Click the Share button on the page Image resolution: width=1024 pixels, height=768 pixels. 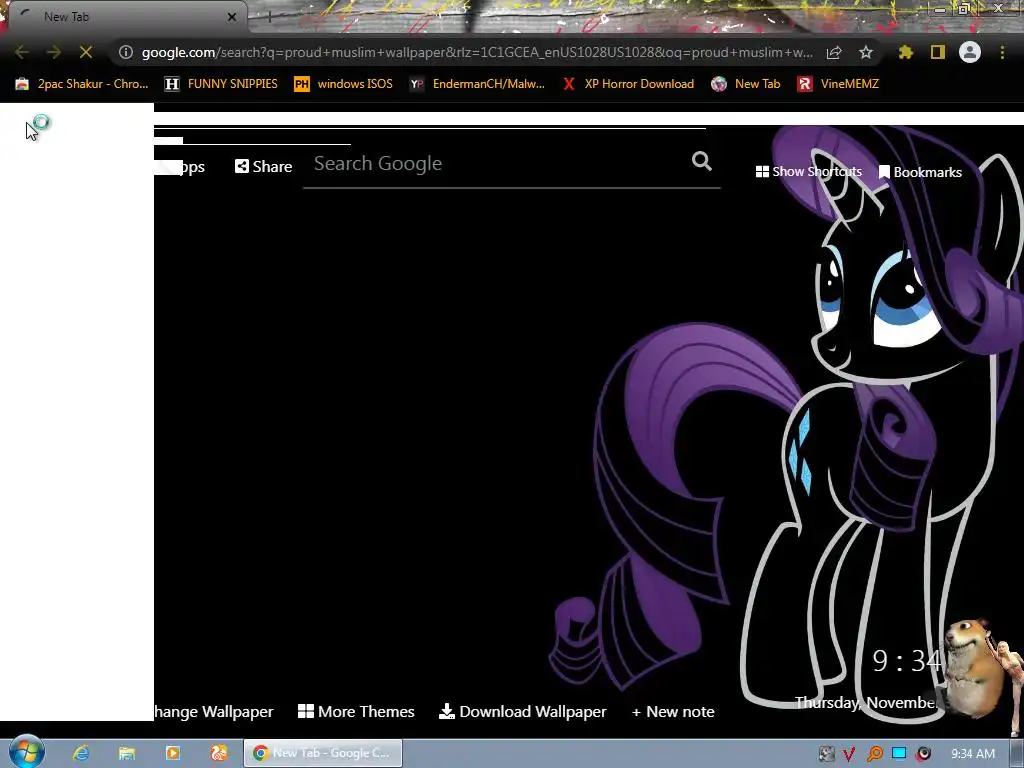tap(264, 167)
